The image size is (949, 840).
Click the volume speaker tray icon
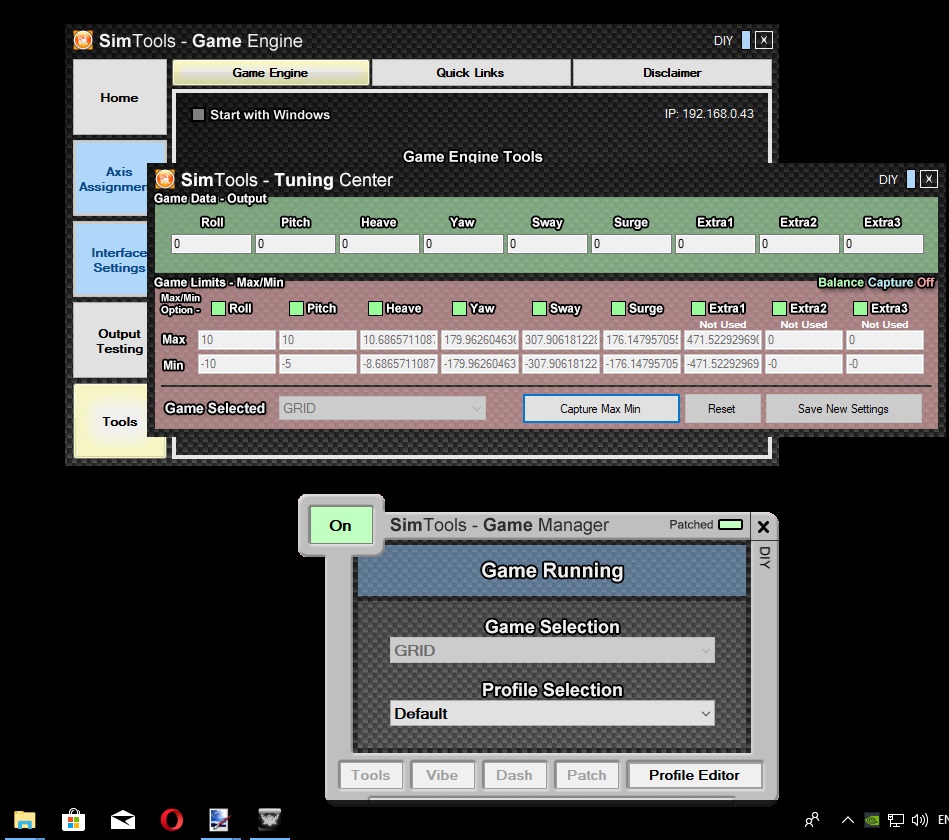[x=919, y=820]
